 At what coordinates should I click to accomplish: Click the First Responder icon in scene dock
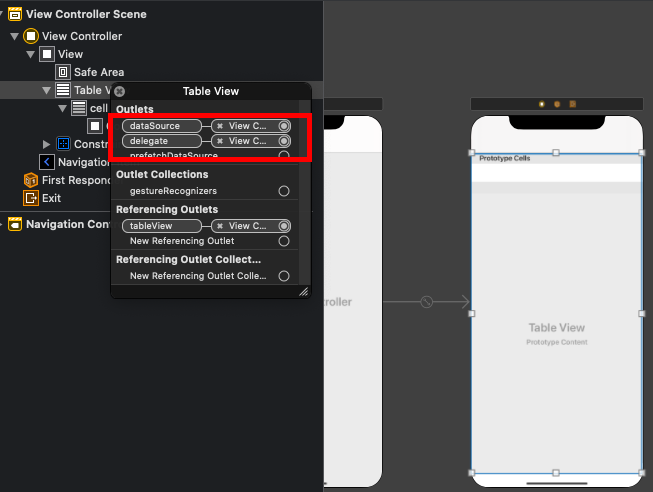coord(557,104)
